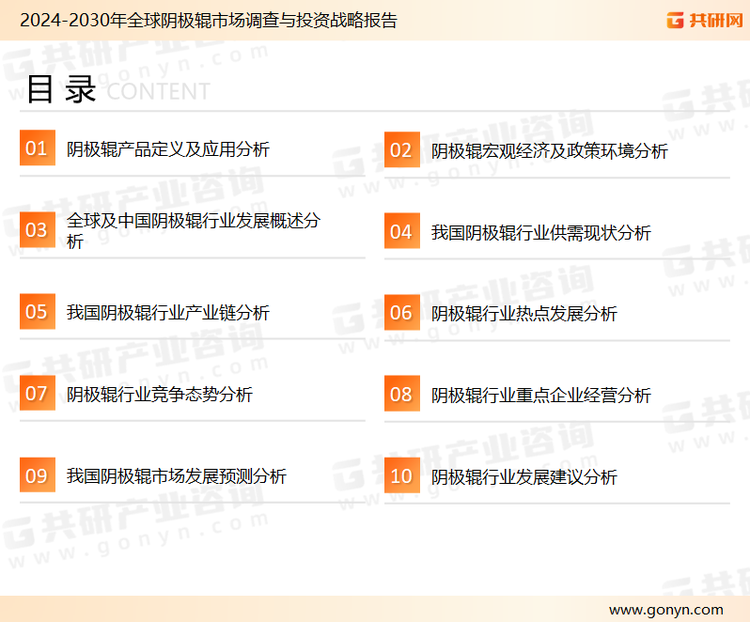Open chapter 阴极辊行业发展建议分析
The height and width of the screenshot is (622, 750).
click(x=524, y=478)
